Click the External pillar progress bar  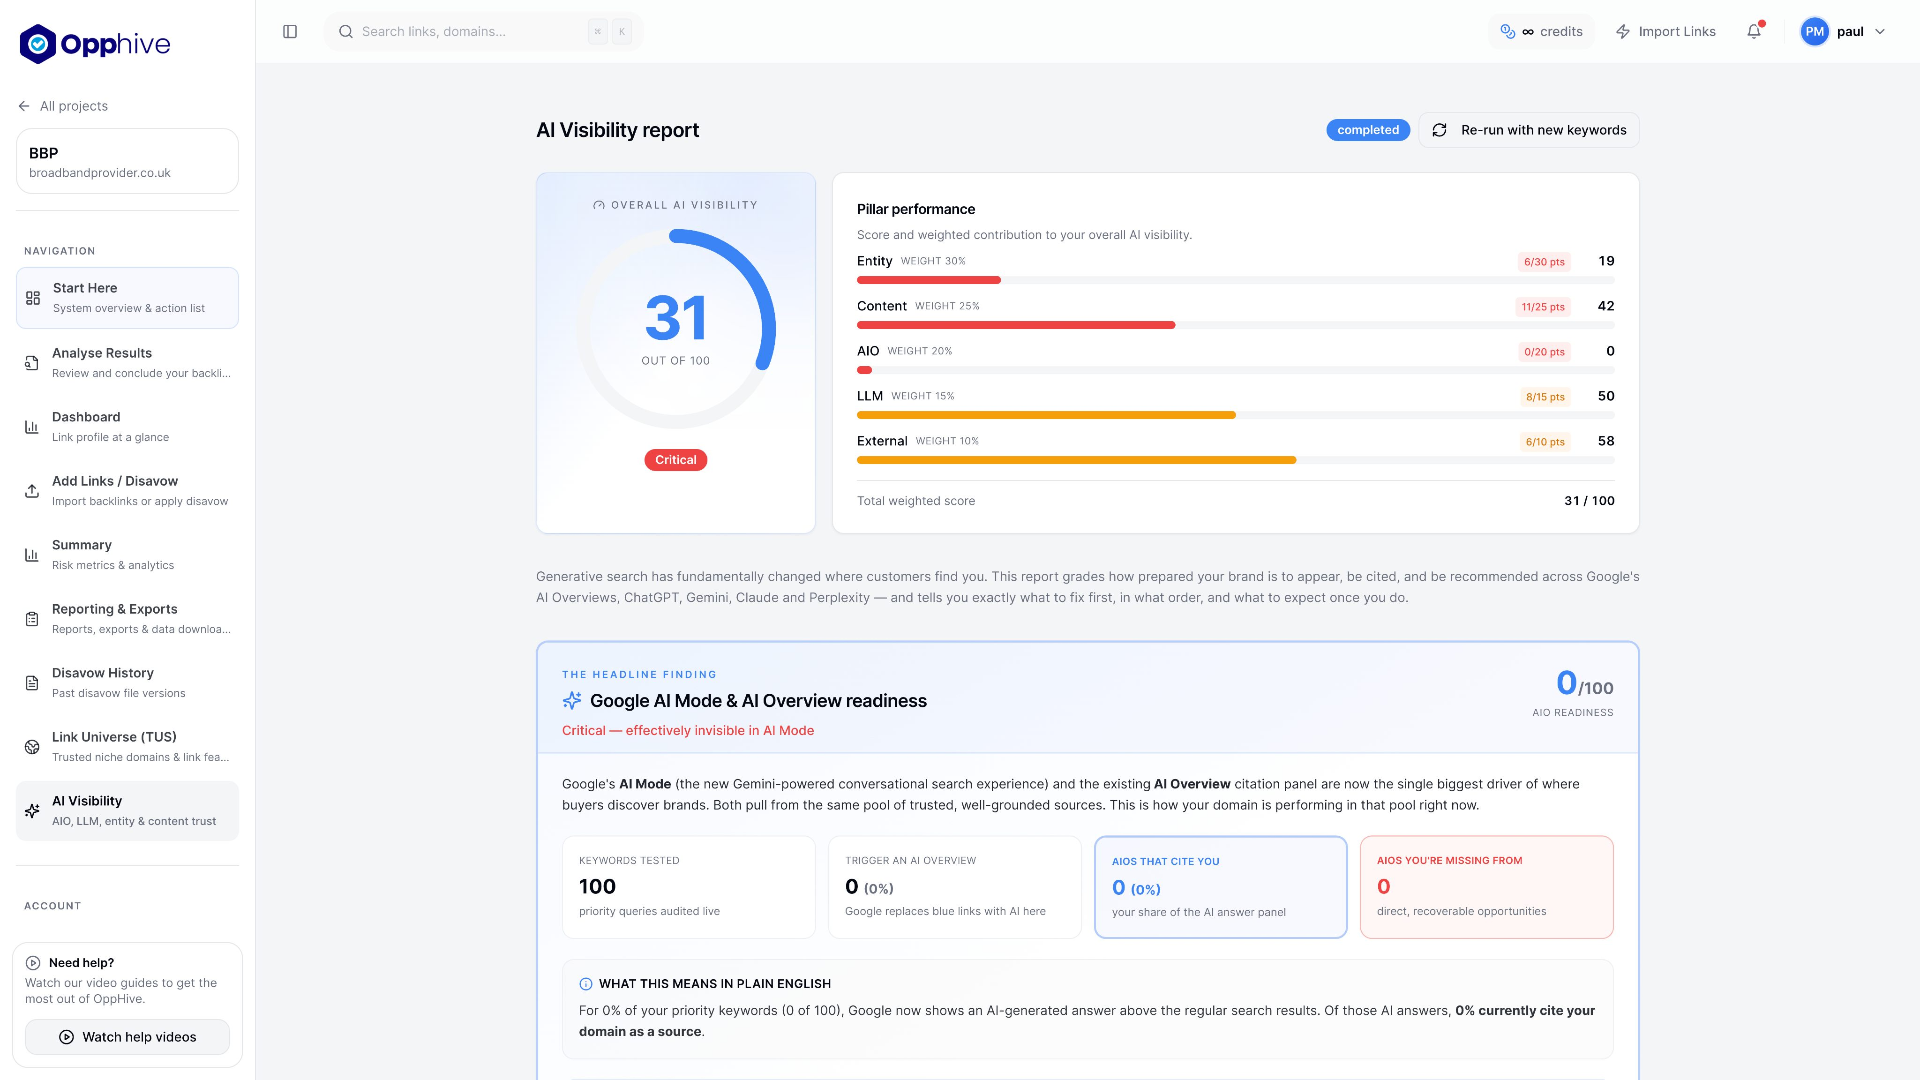click(1235, 460)
